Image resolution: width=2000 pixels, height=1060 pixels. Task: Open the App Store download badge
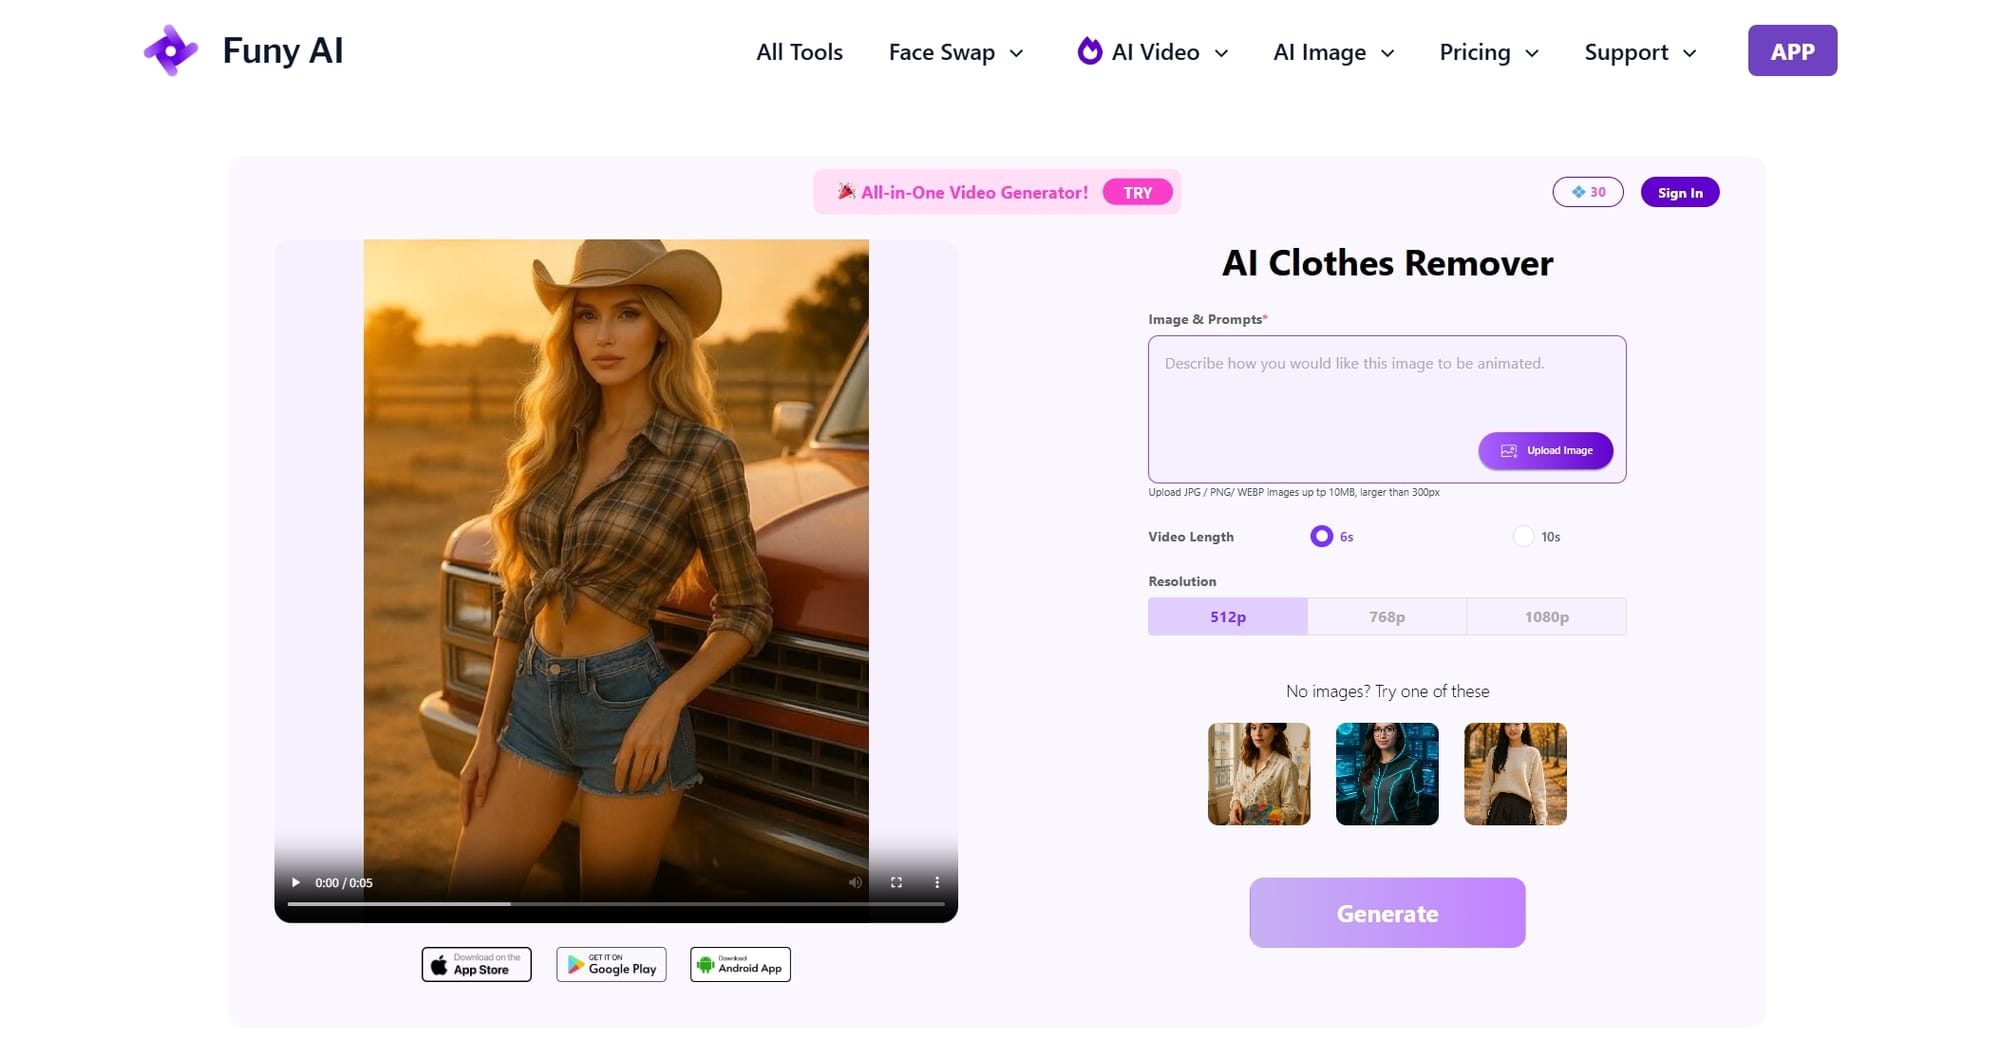pyautogui.click(x=476, y=963)
